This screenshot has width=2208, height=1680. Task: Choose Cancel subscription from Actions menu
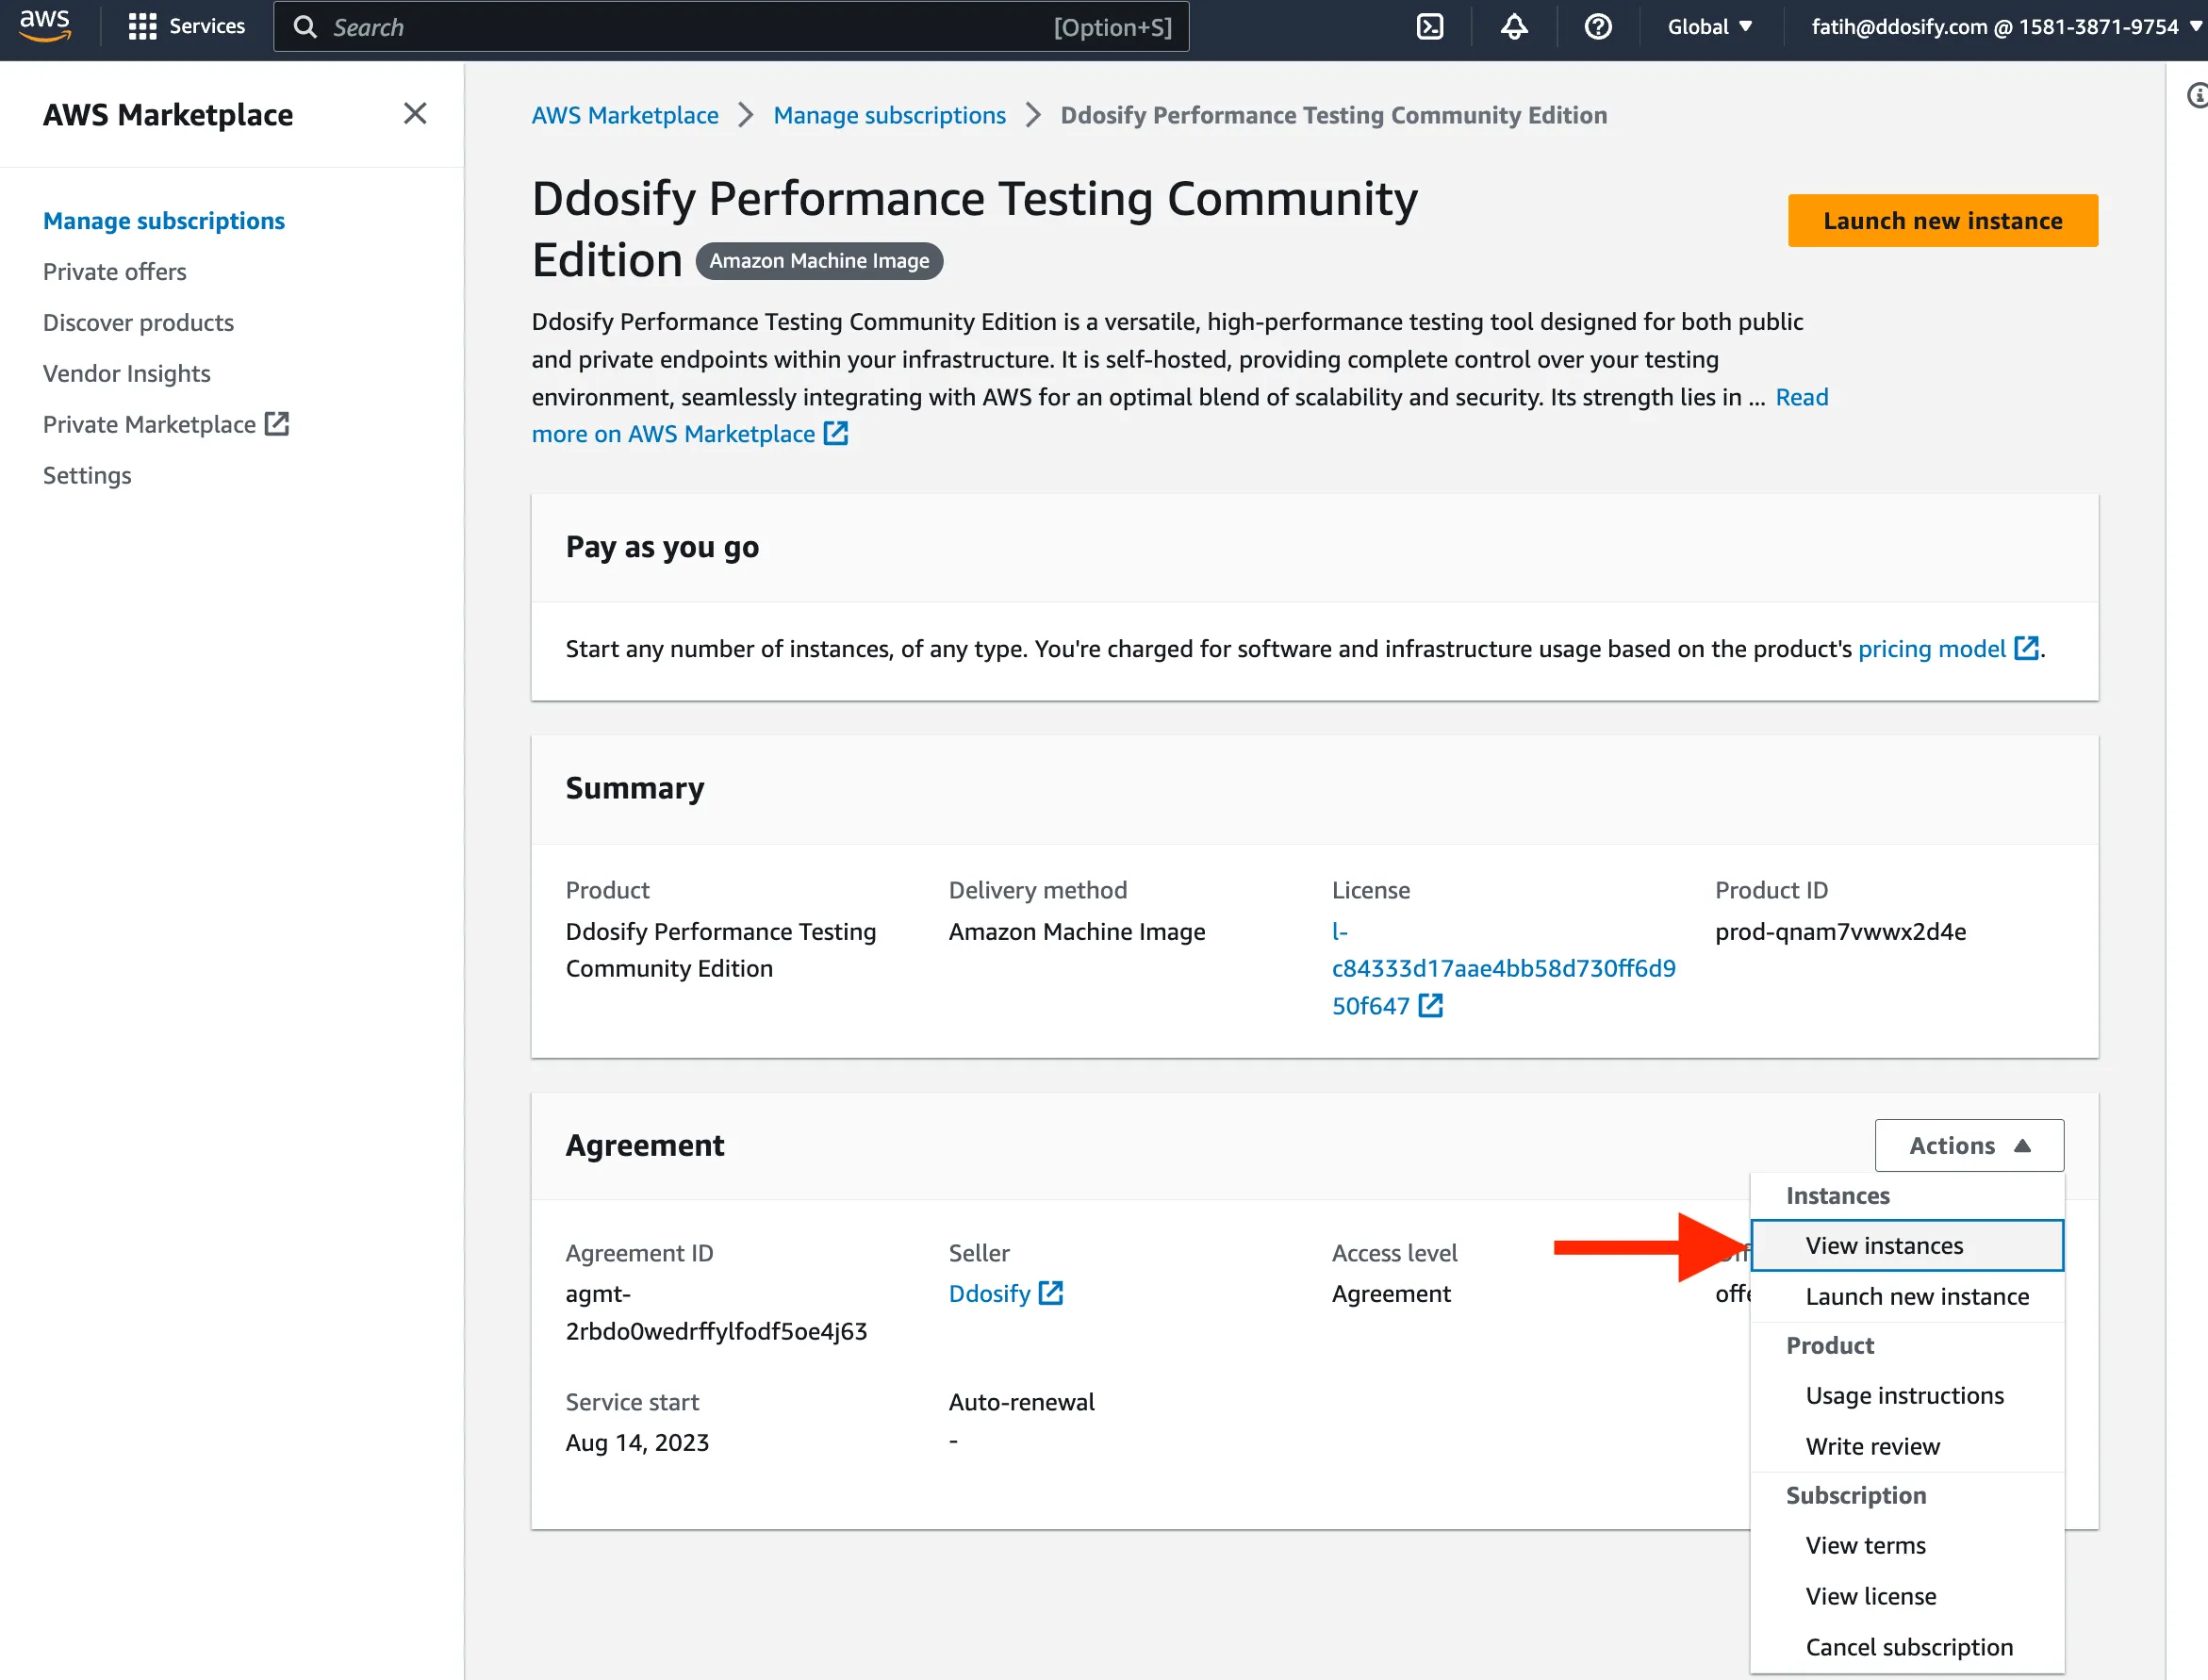tap(1907, 1648)
